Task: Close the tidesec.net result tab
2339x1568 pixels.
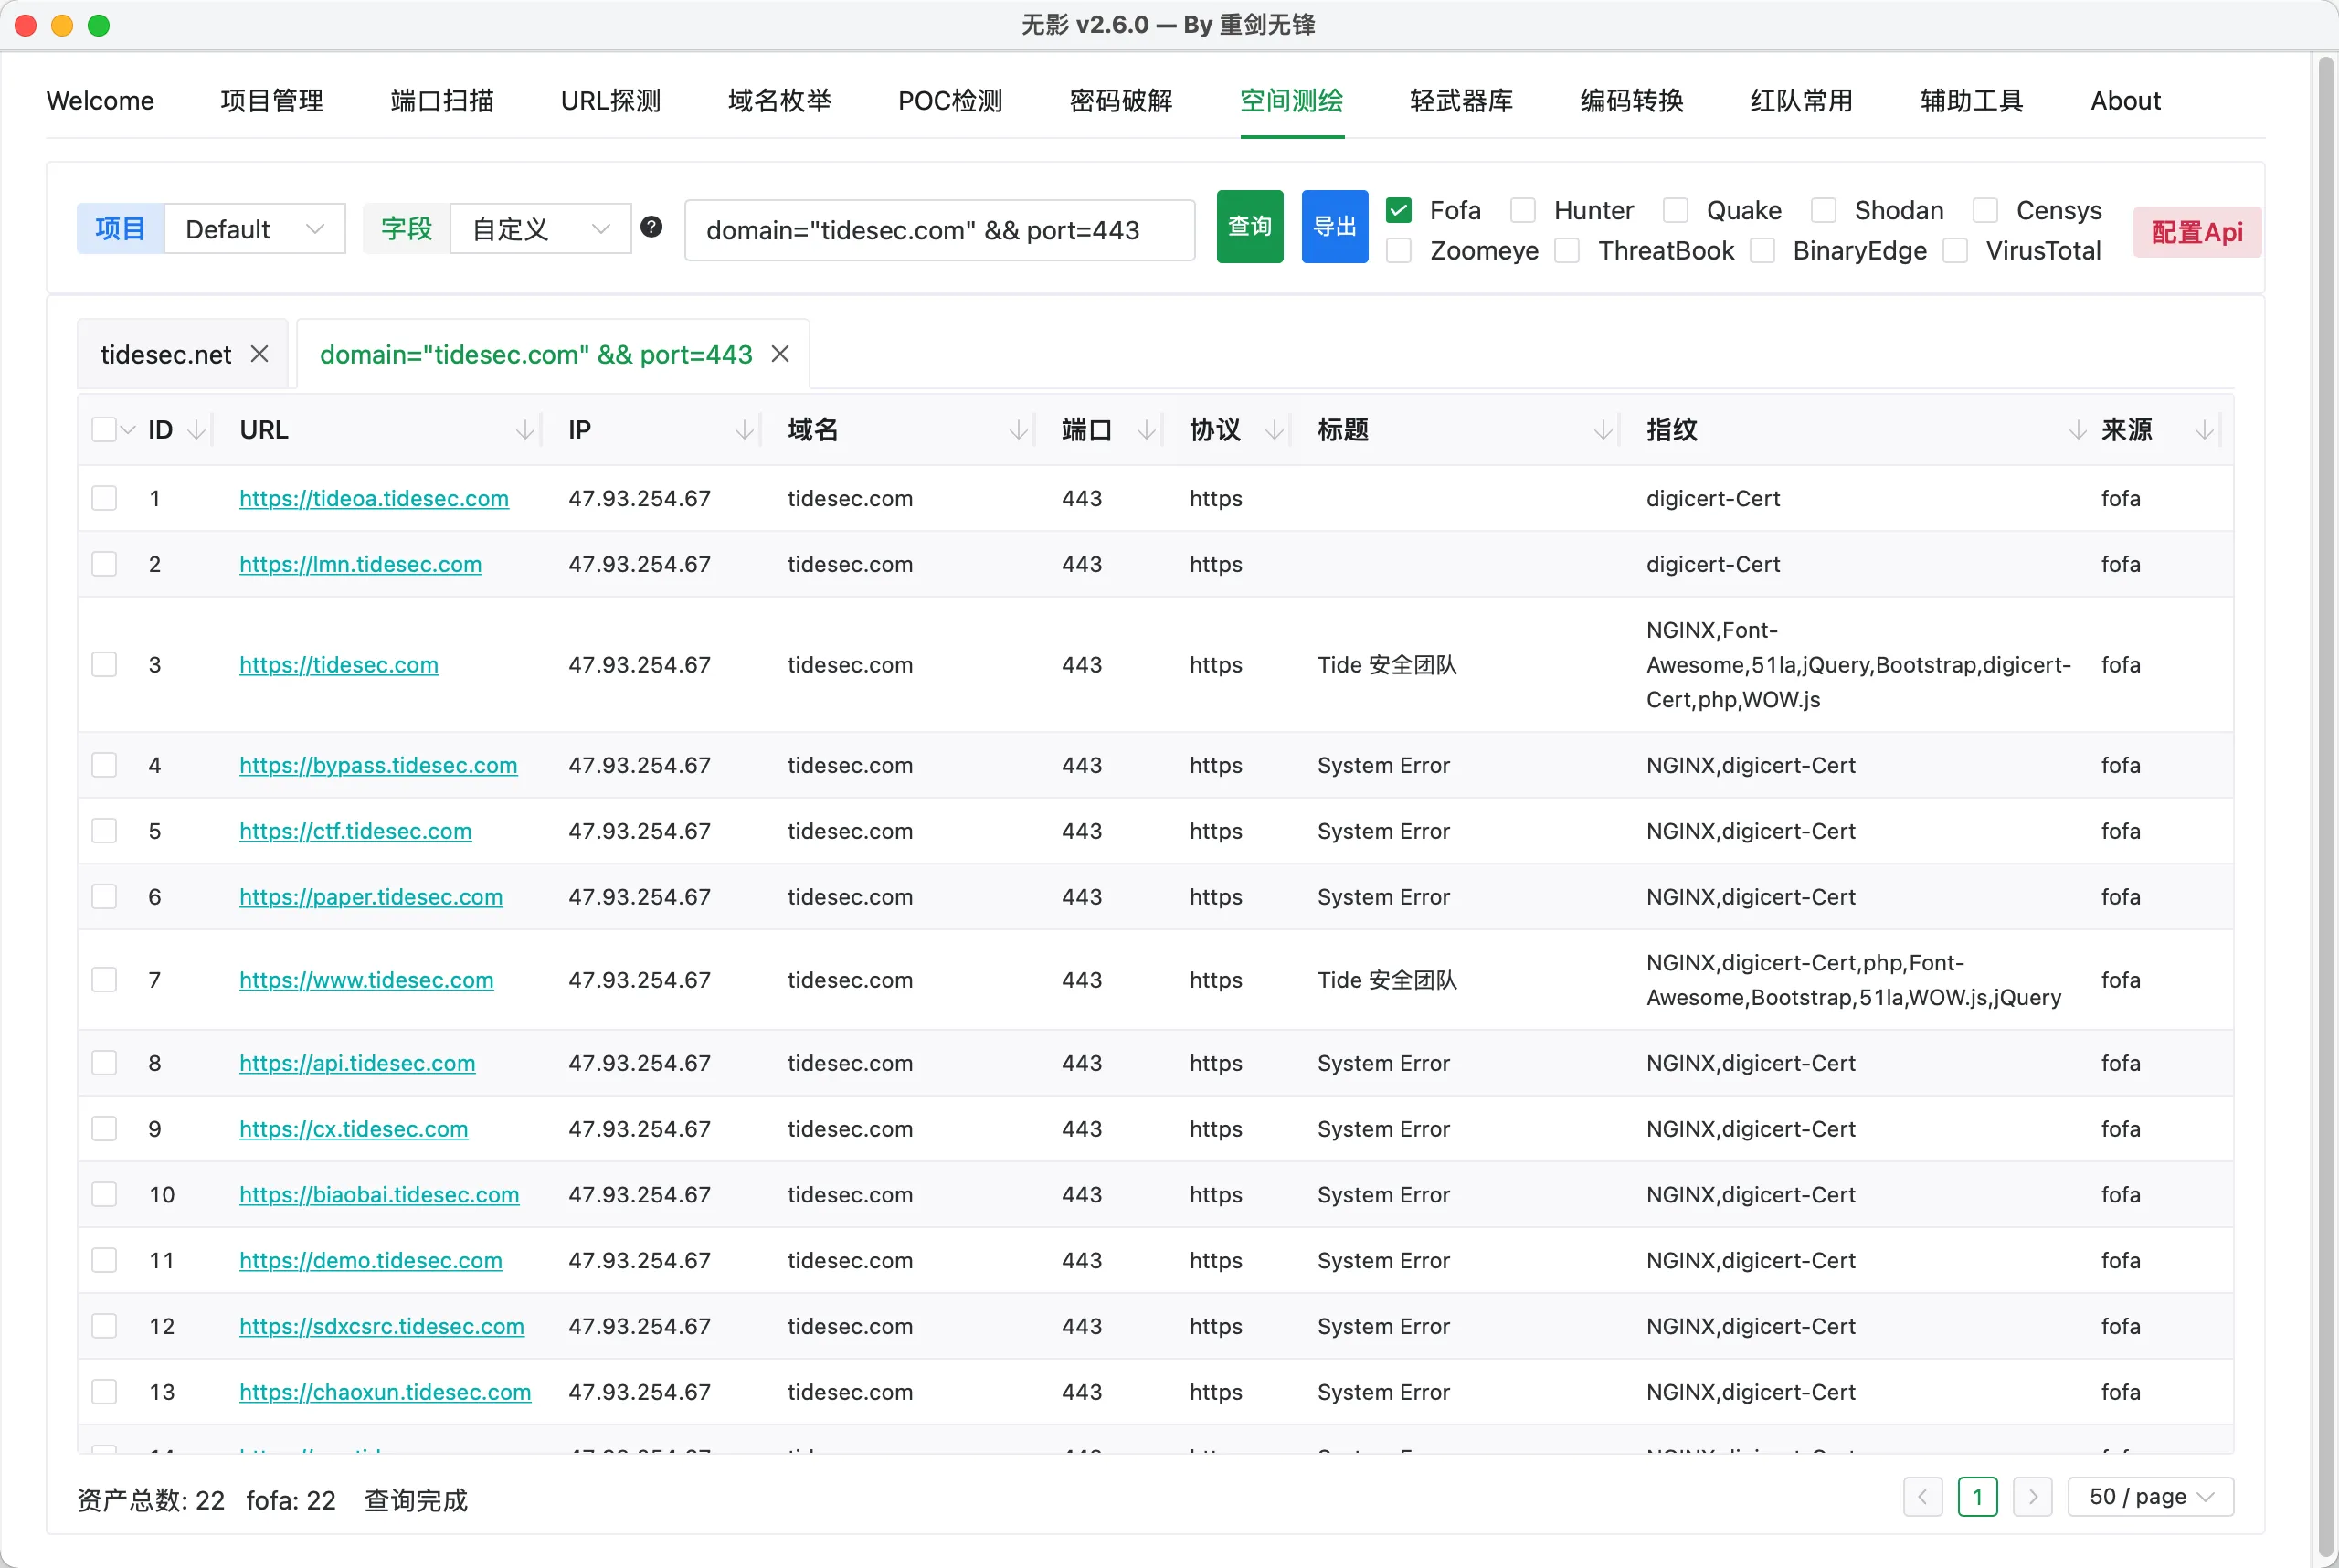Action: point(259,354)
